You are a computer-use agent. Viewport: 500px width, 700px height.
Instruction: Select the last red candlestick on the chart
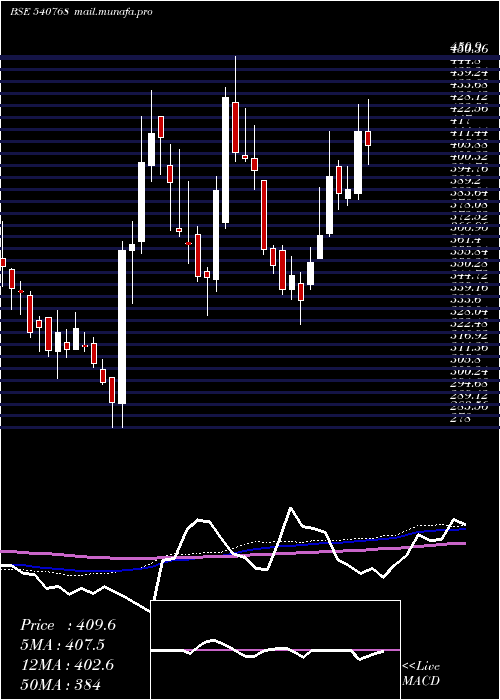(x=368, y=138)
